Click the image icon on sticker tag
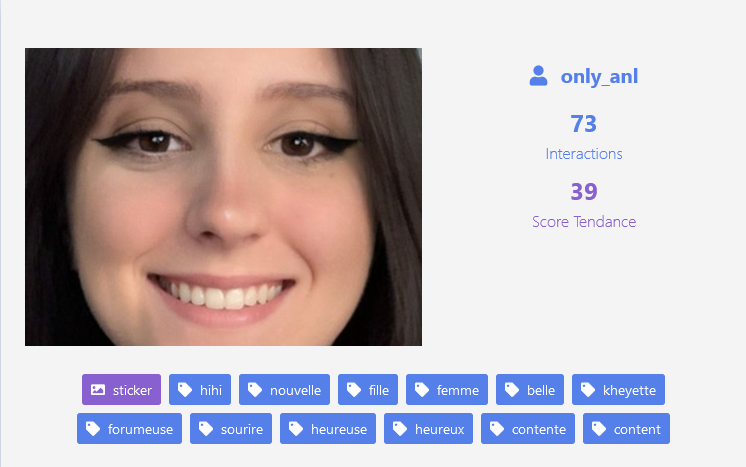 click(x=98, y=390)
